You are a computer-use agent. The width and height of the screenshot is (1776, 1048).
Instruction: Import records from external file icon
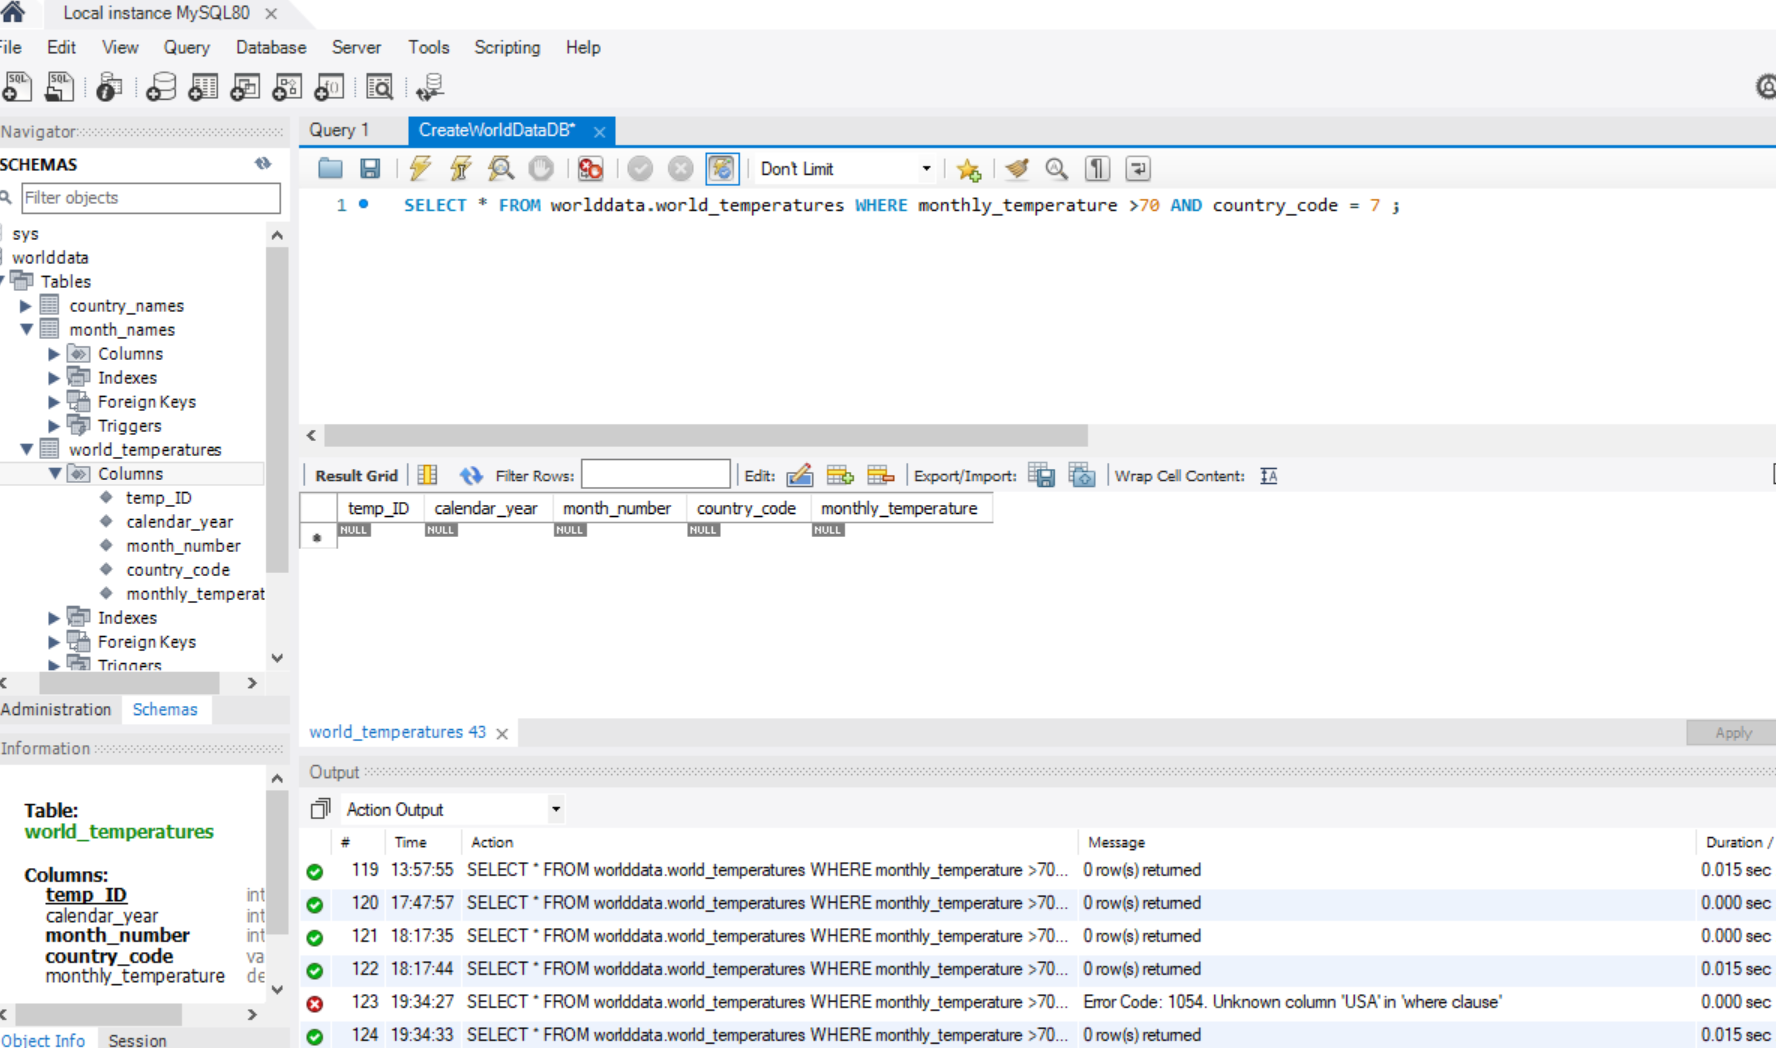pos(1082,475)
